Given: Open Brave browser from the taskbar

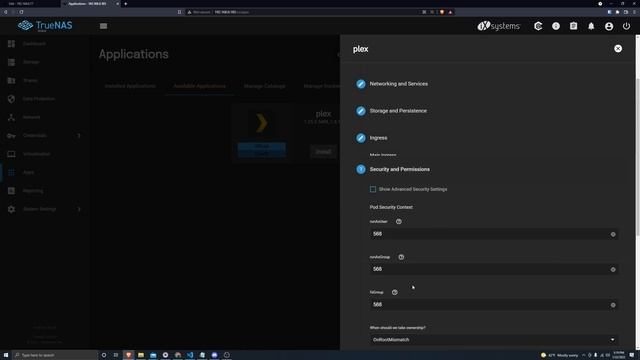Looking at the screenshot, I should (x=129, y=355).
